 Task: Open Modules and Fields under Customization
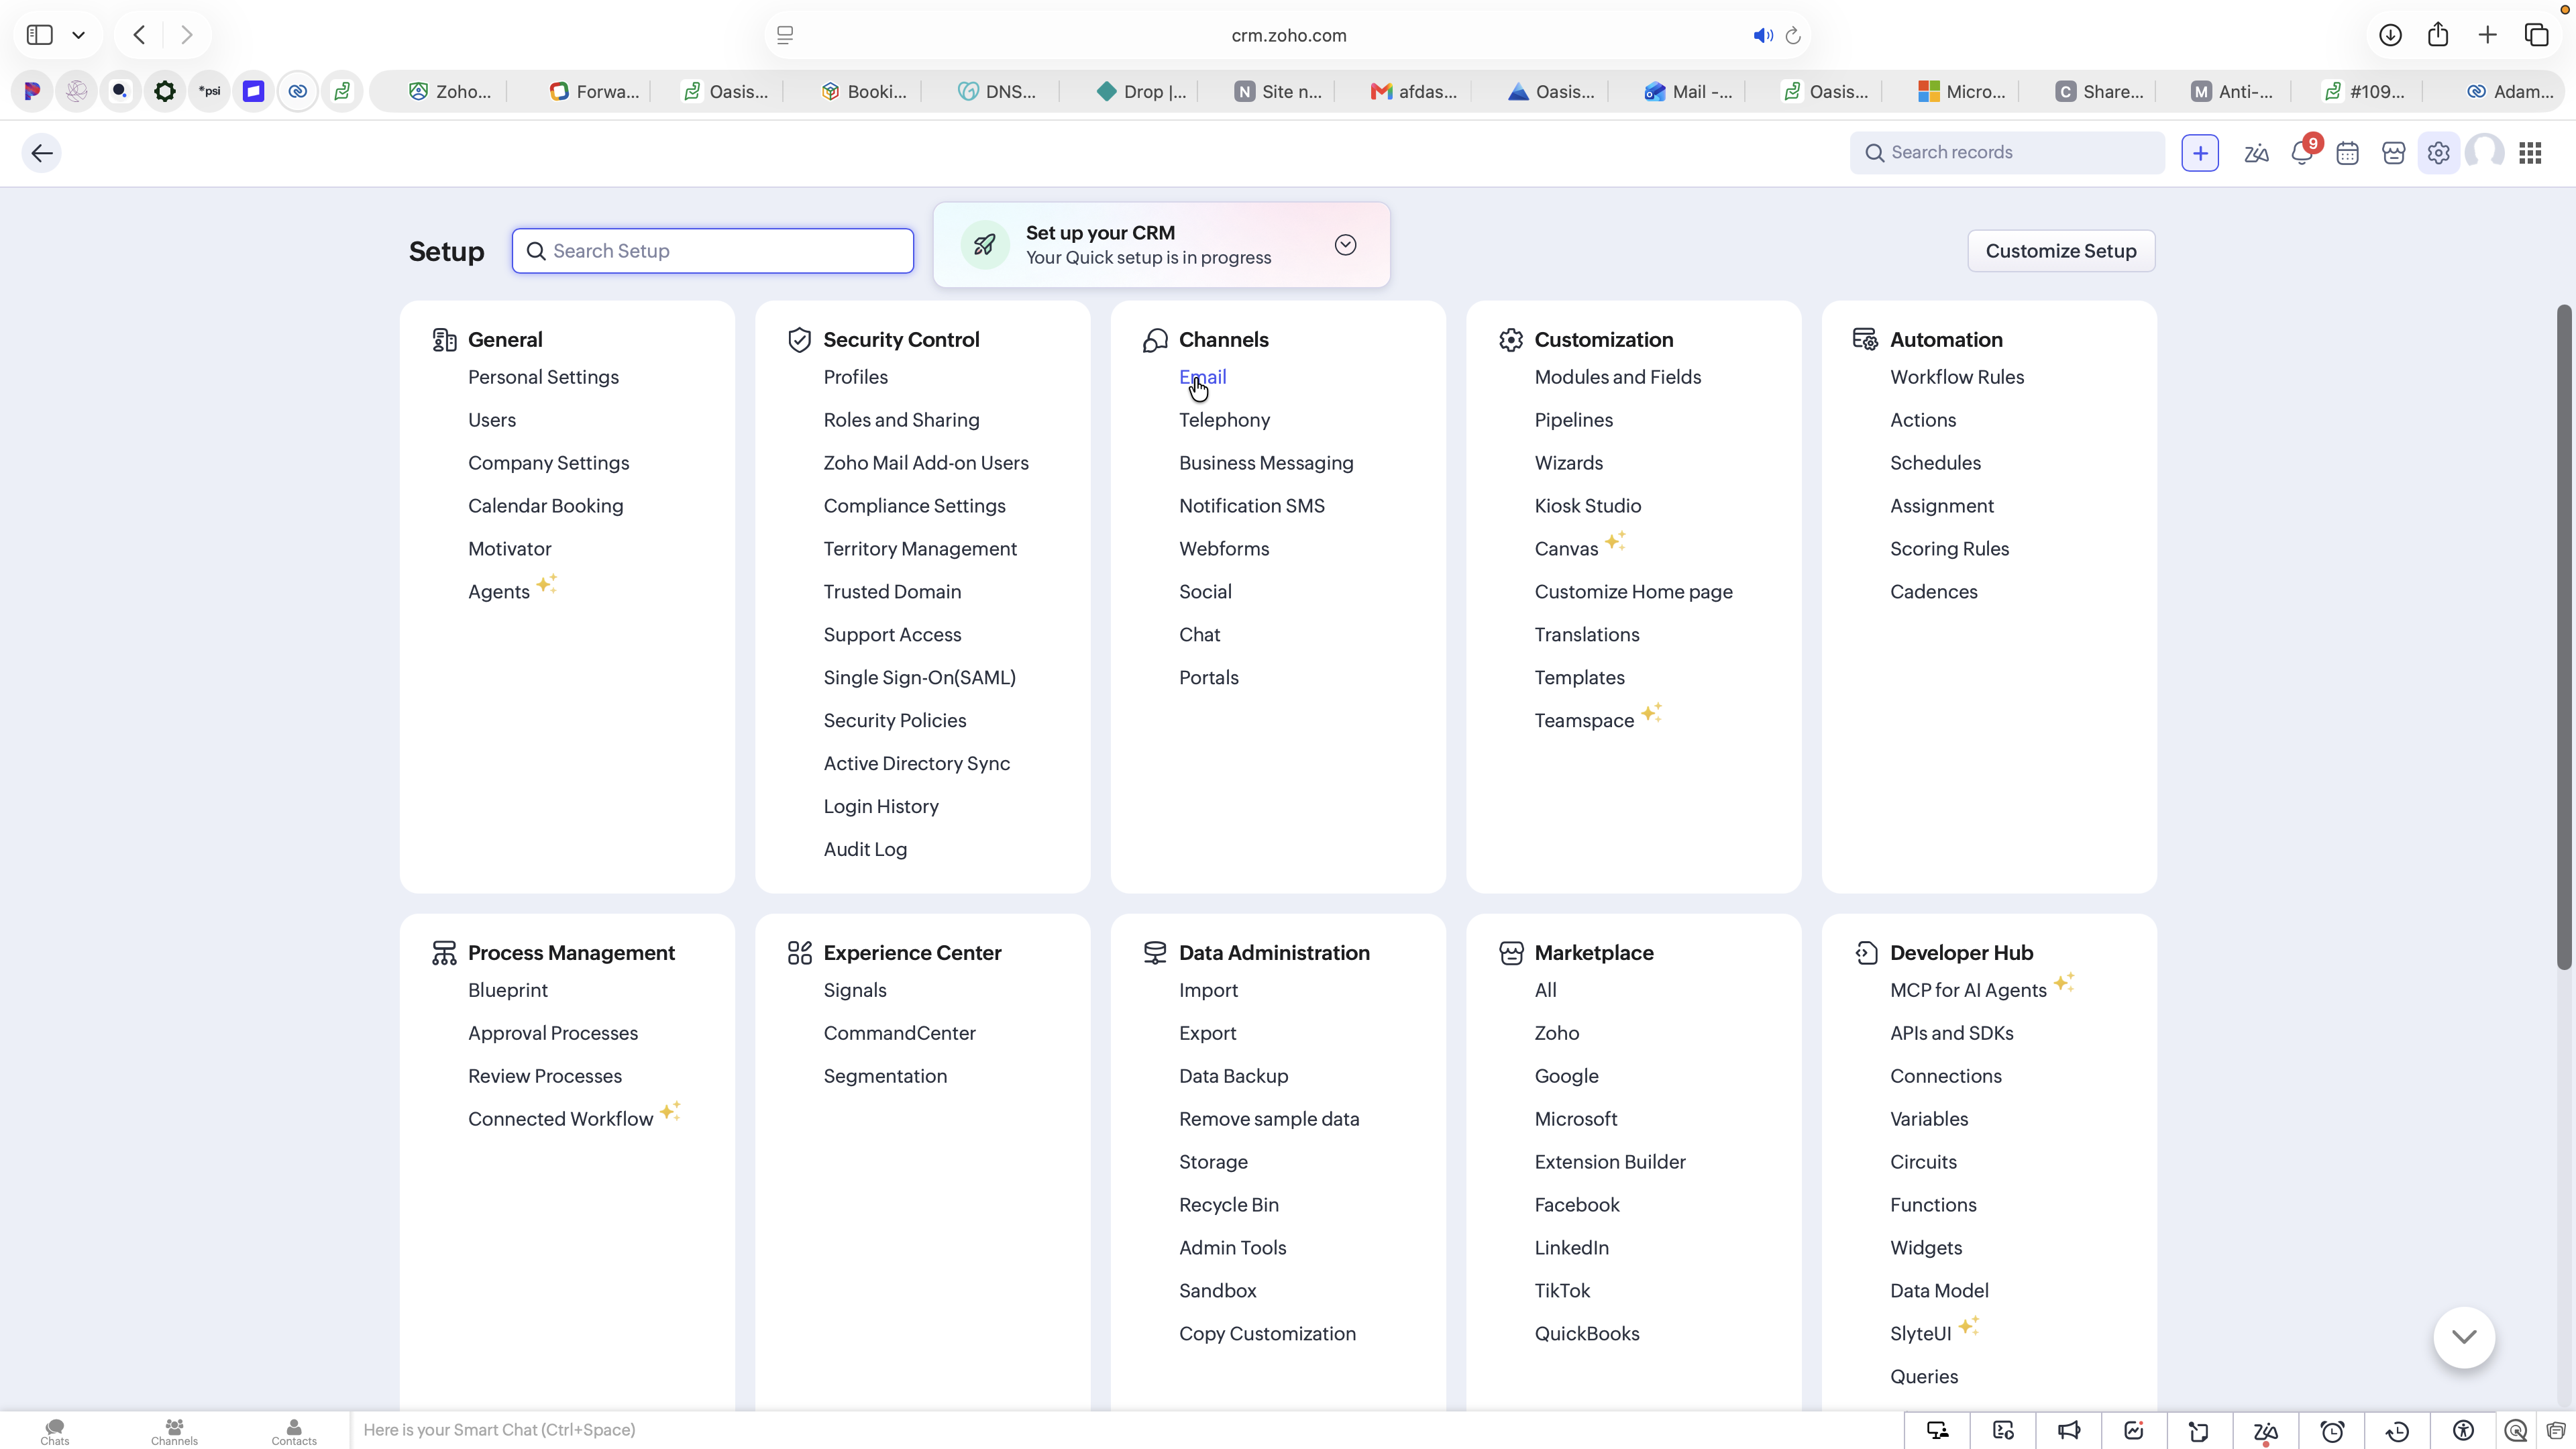[1618, 377]
